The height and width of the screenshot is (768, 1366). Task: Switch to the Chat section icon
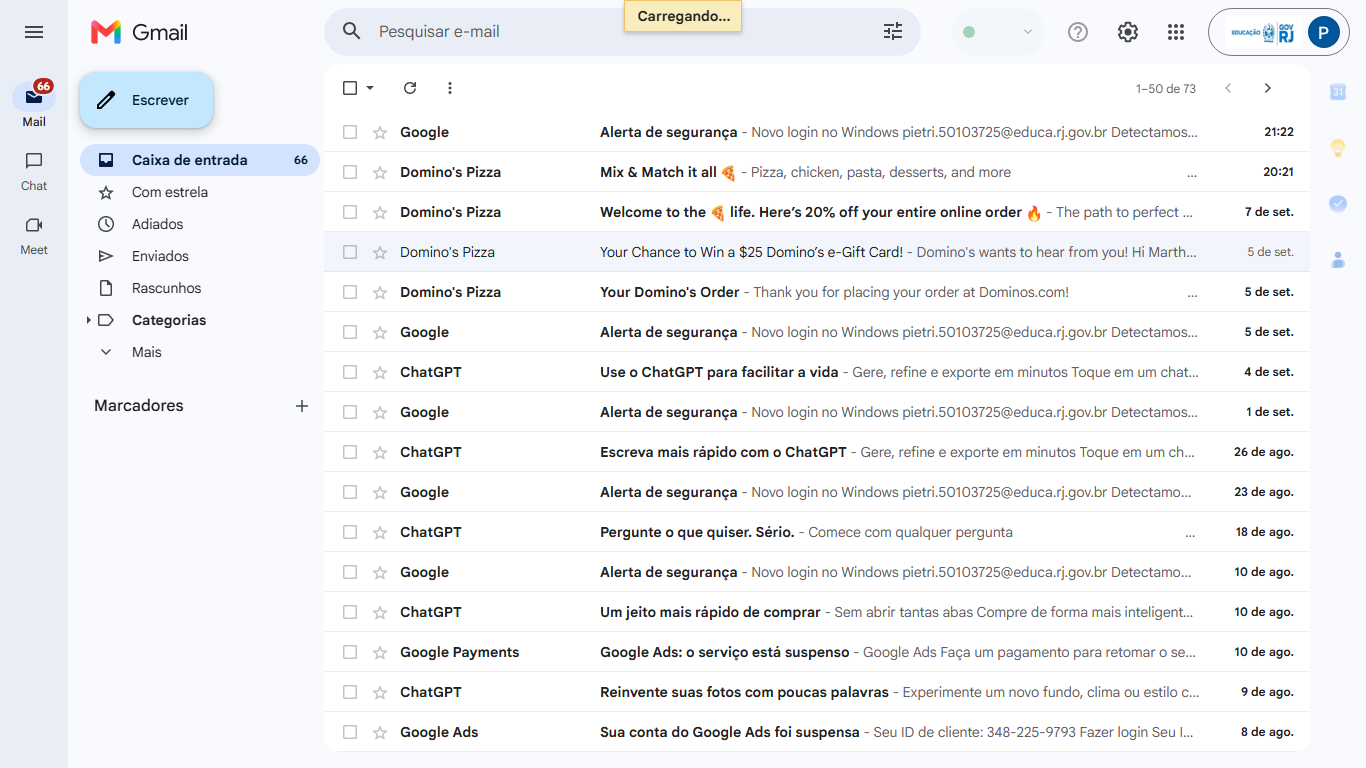[x=34, y=161]
